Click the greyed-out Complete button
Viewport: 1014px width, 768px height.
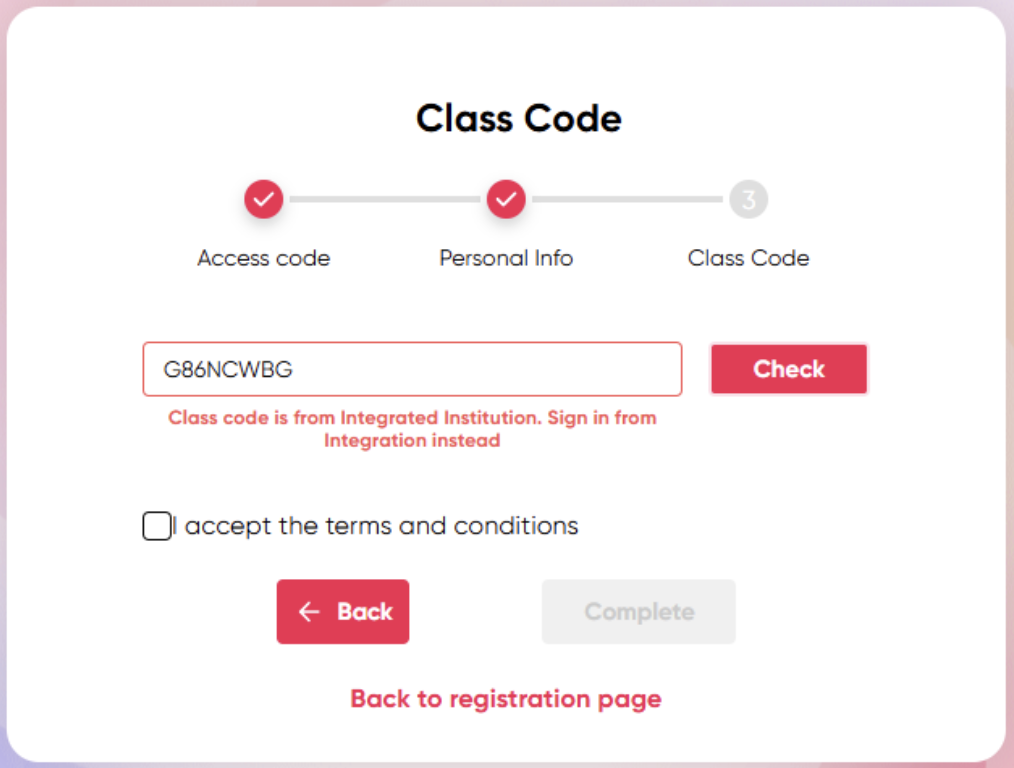click(638, 612)
